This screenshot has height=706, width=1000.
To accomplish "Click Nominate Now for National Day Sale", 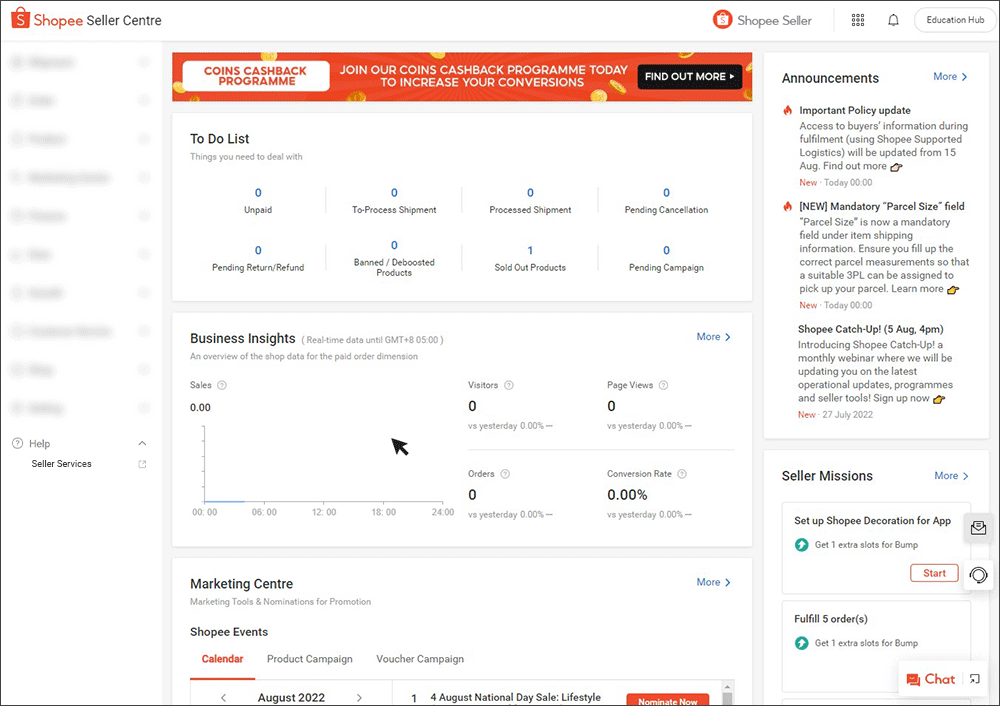I will coord(668,698).
